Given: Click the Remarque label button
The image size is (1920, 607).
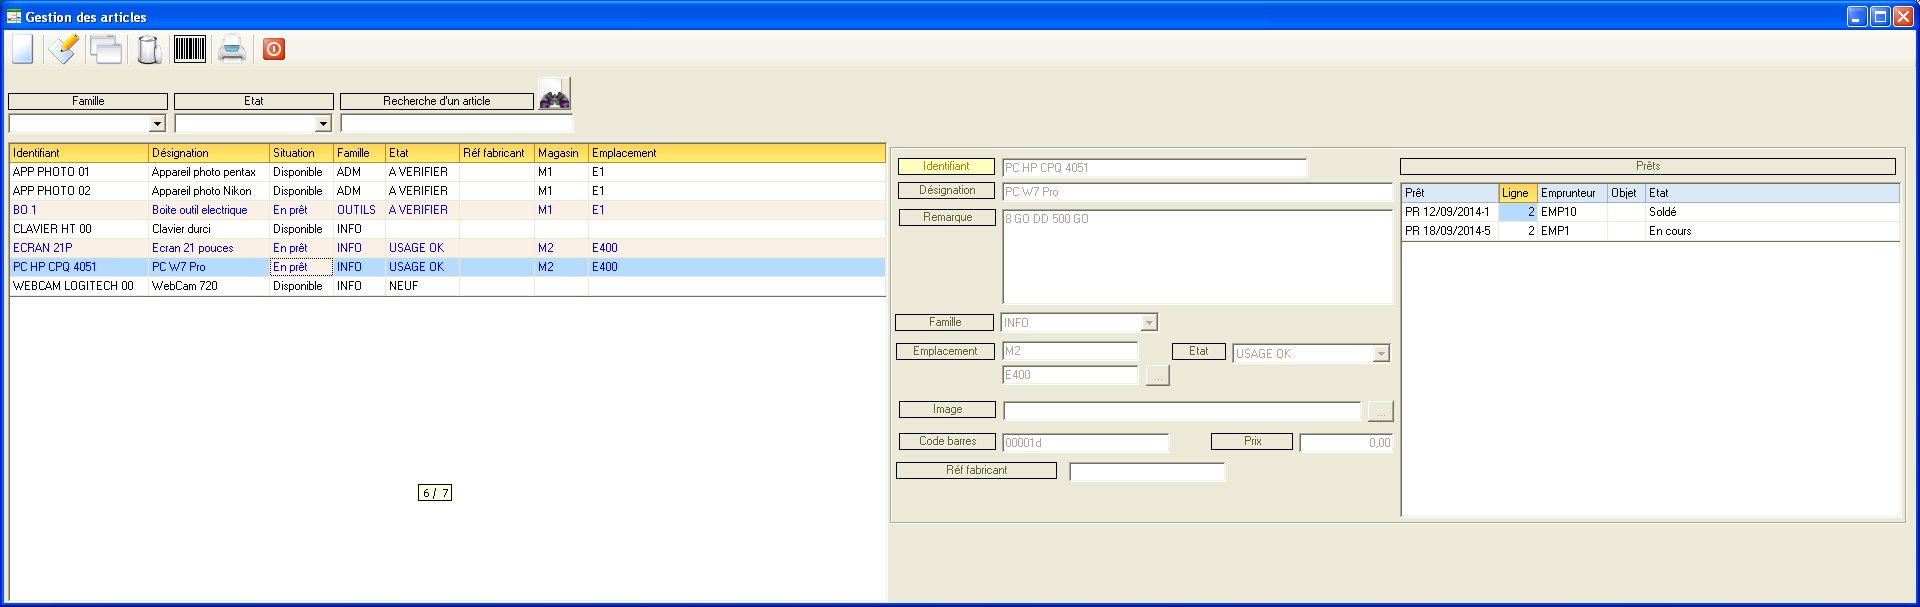Looking at the screenshot, I should tap(947, 217).
